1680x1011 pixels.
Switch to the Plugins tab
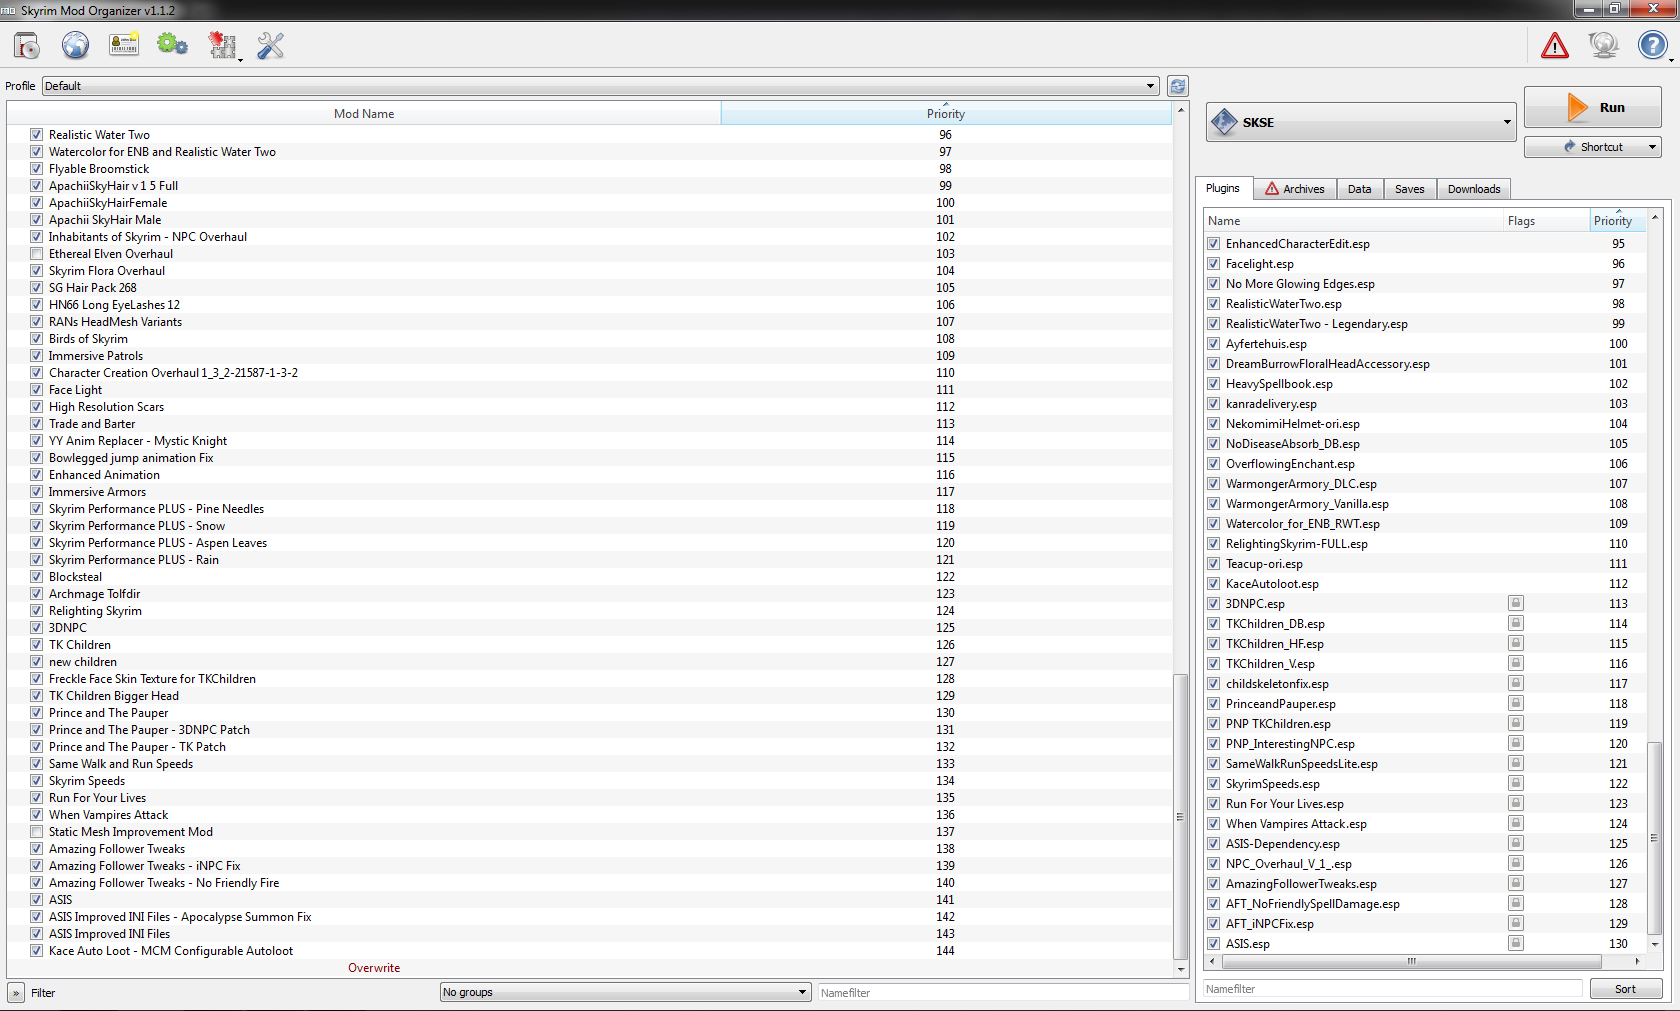point(1222,188)
